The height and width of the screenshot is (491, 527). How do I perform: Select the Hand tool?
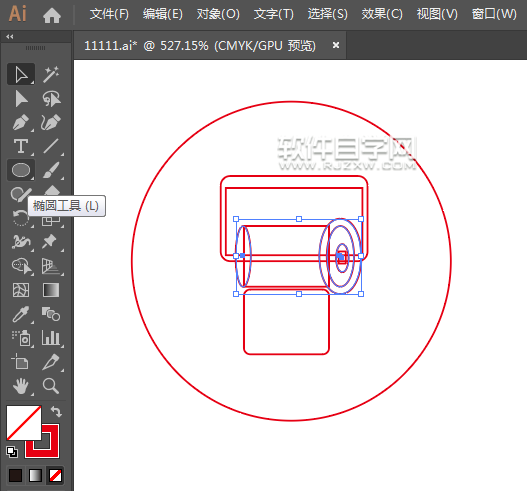coord(21,386)
